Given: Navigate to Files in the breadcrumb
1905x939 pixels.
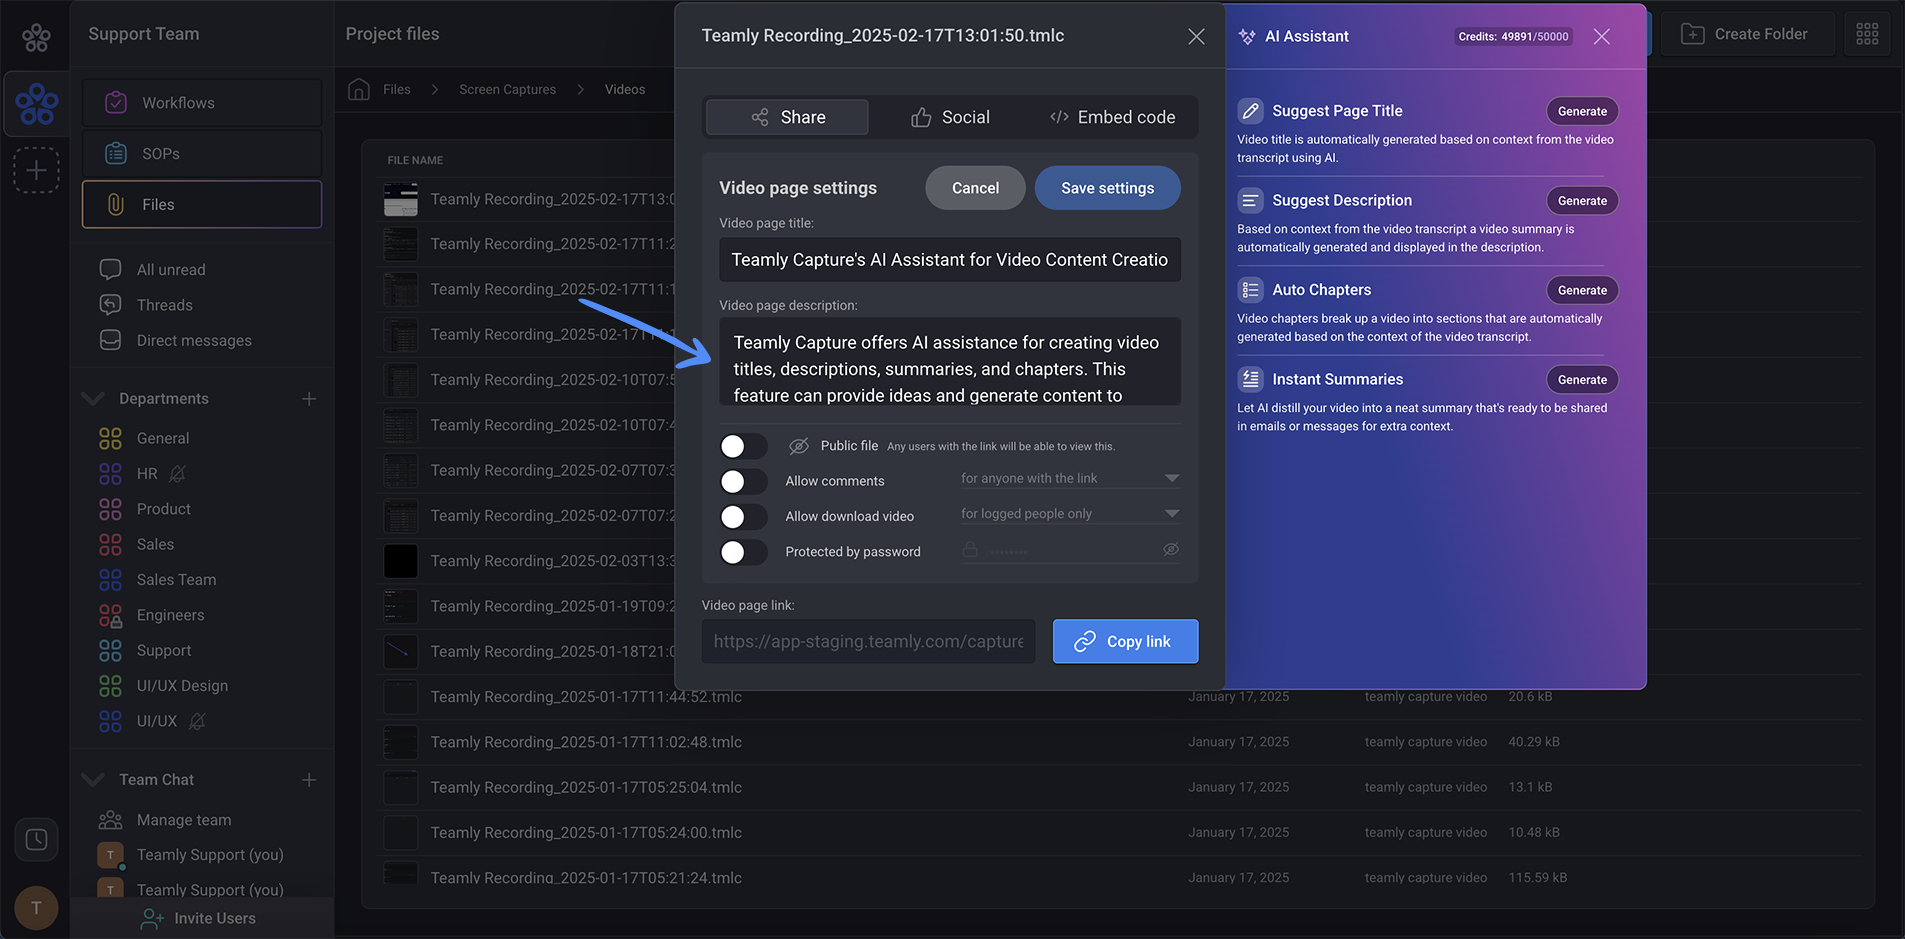Looking at the screenshot, I should tap(397, 89).
